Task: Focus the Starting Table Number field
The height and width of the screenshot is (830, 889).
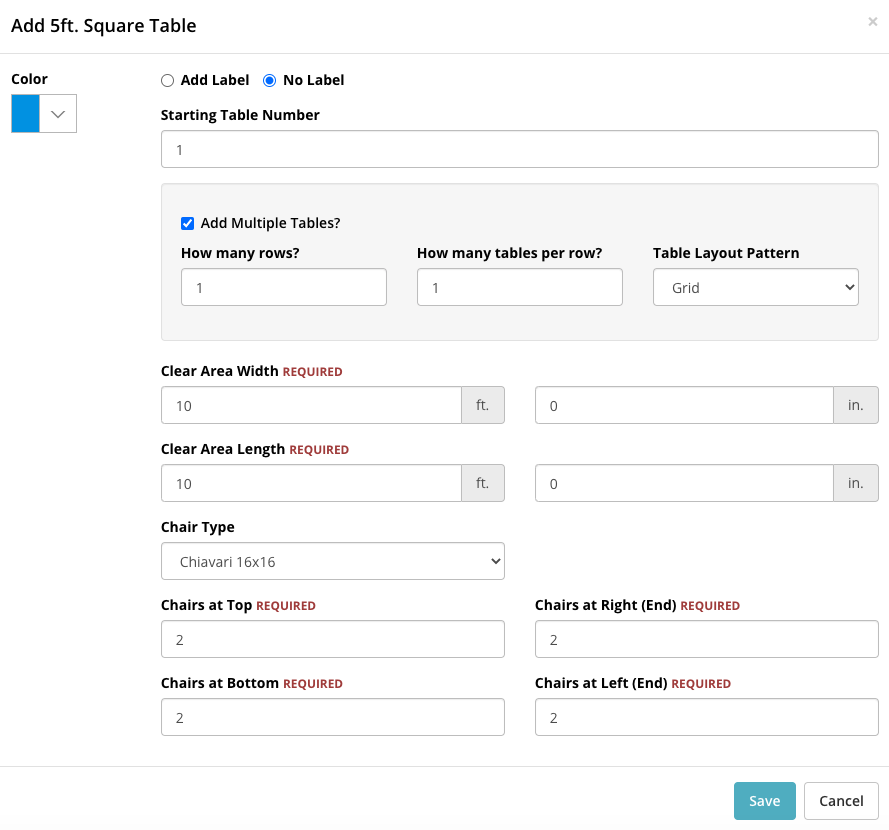Action: pyautogui.click(x=520, y=149)
